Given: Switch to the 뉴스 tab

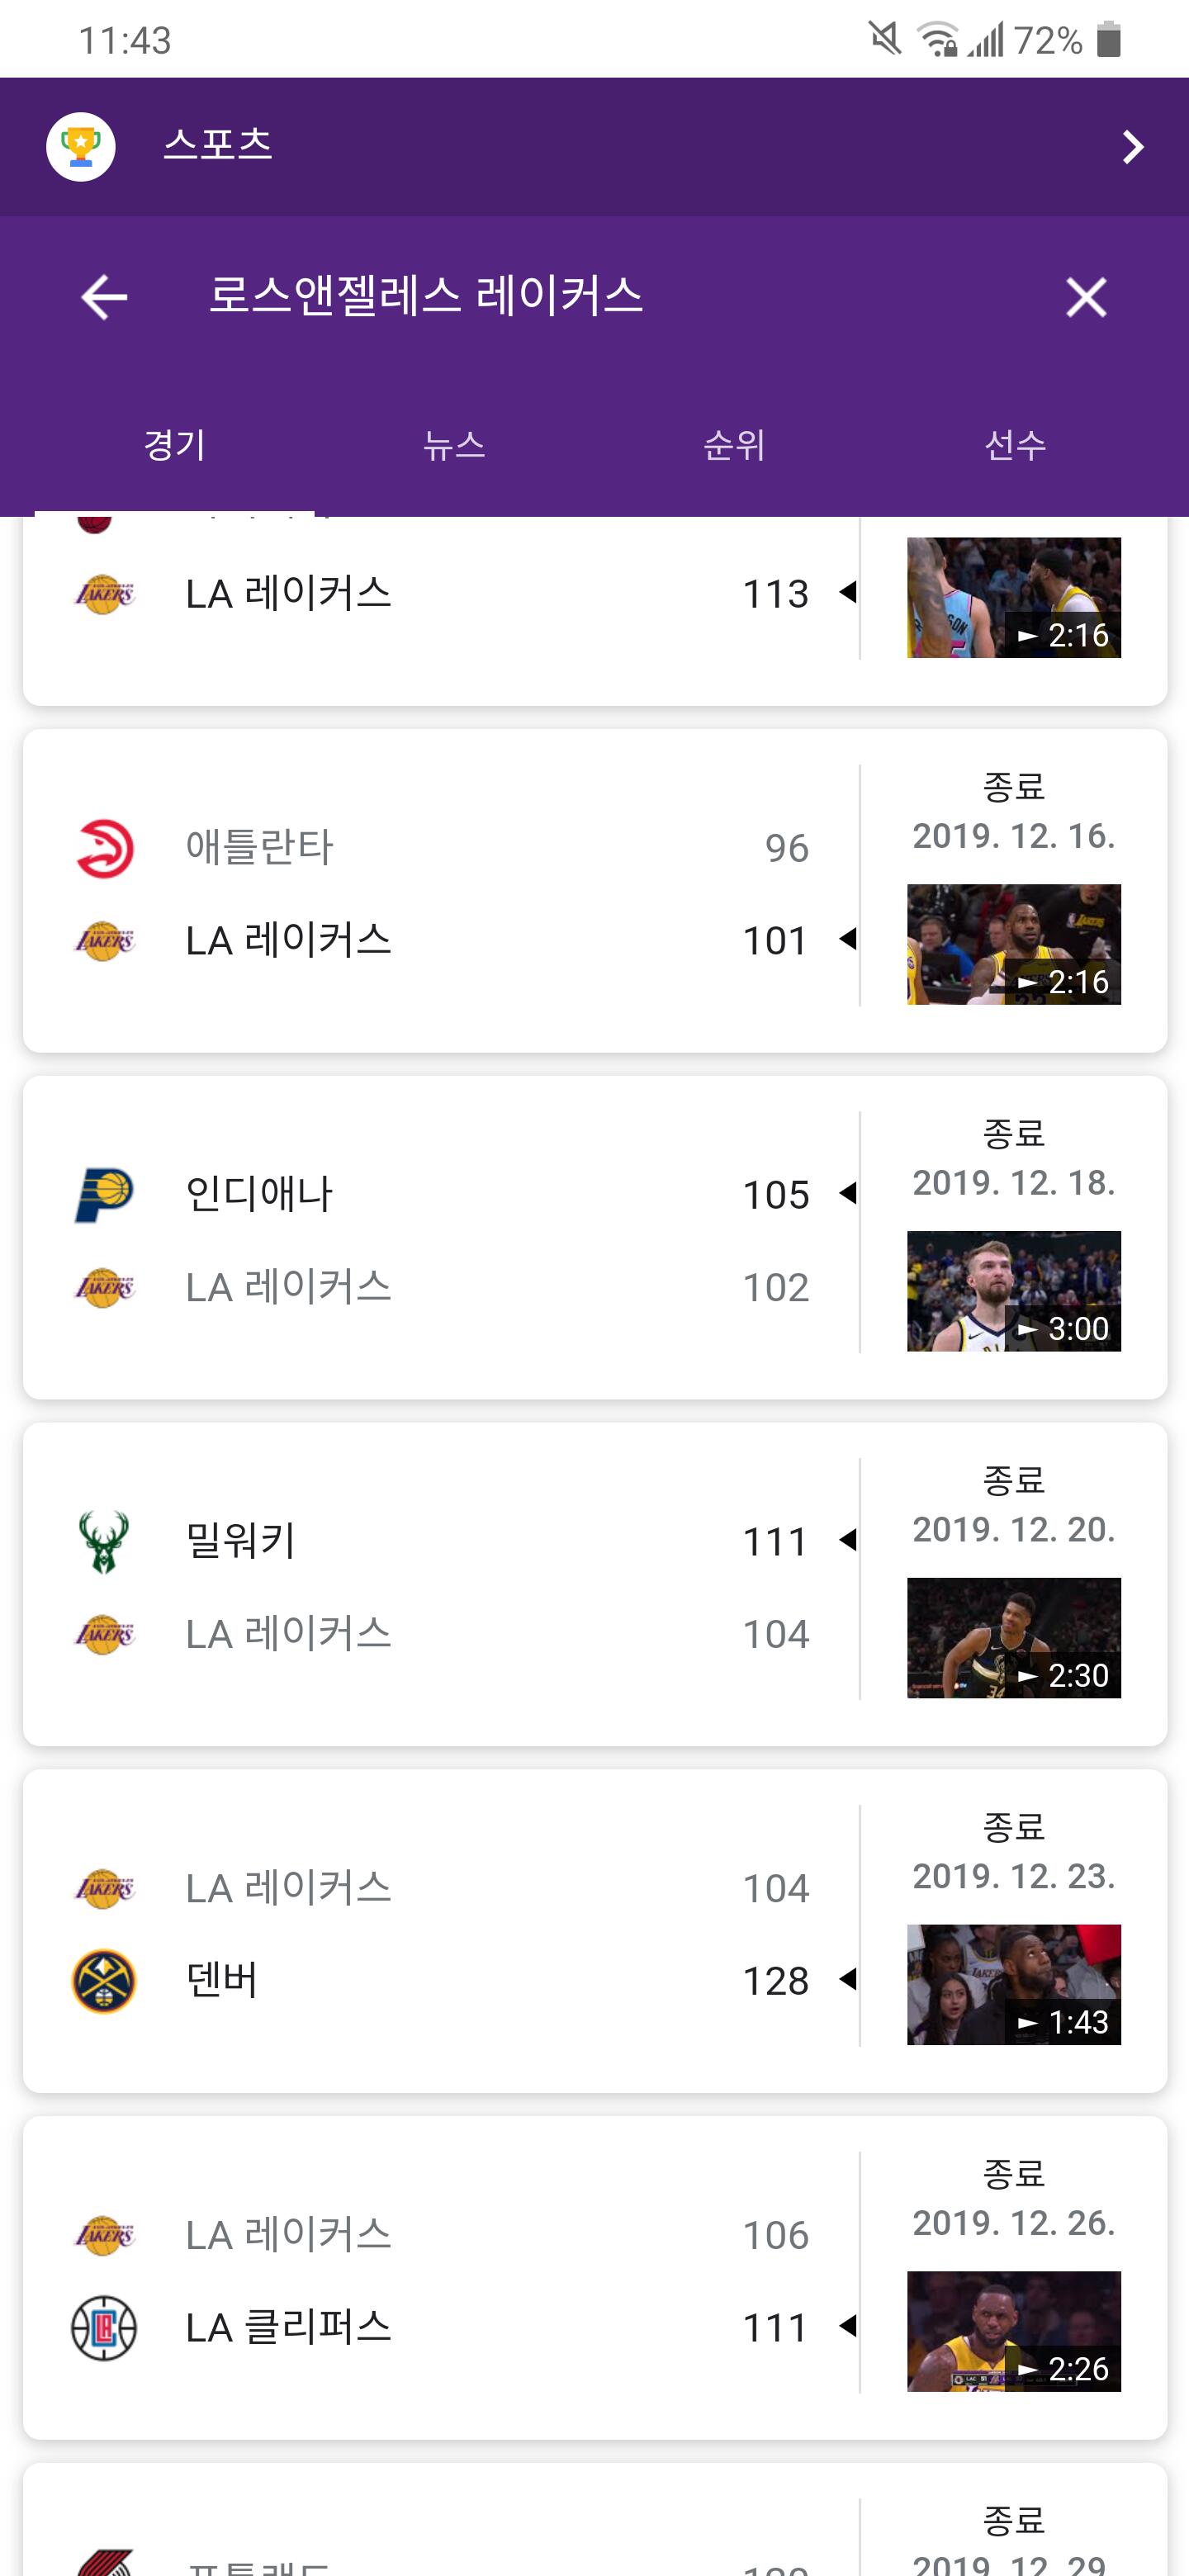Looking at the screenshot, I should 454,445.
